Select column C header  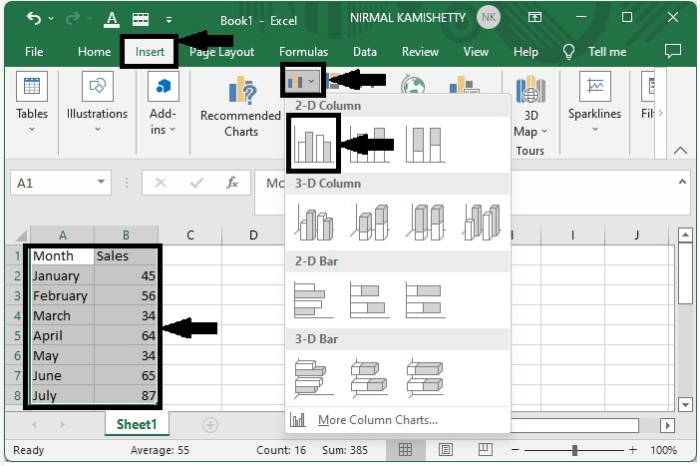click(190, 235)
